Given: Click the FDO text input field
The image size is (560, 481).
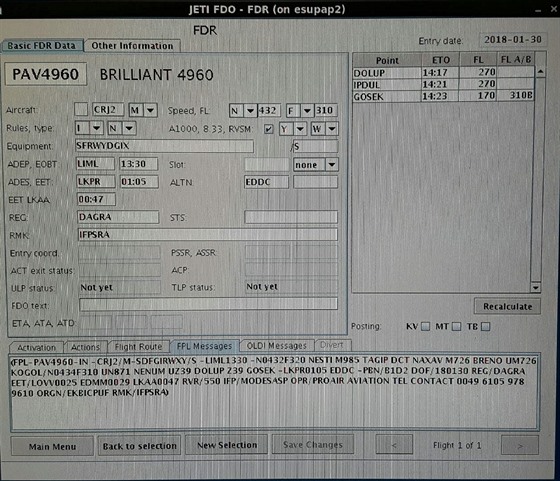Looking at the screenshot, I should pyautogui.click(x=208, y=304).
